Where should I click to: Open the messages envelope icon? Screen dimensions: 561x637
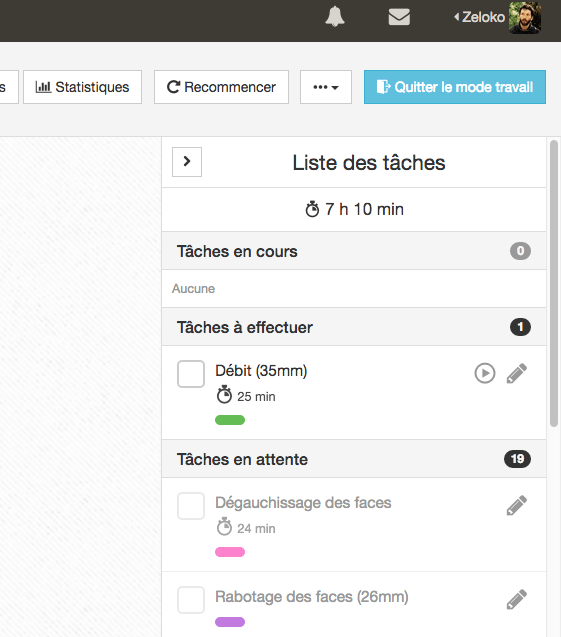(x=399, y=17)
